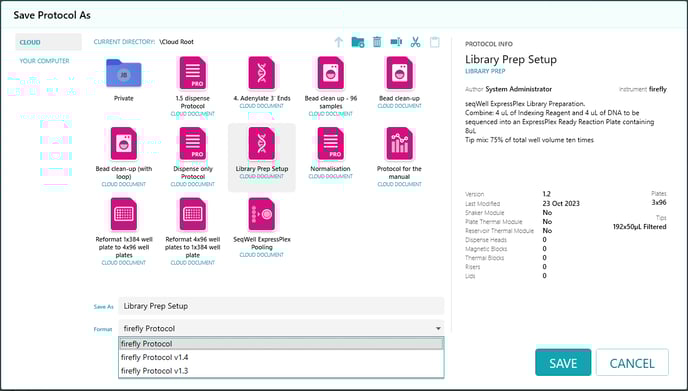Click the 192x50µL Filtered tips value
Image resolution: width=688 pixels, height=391 pixels.
tap(639, 227)
